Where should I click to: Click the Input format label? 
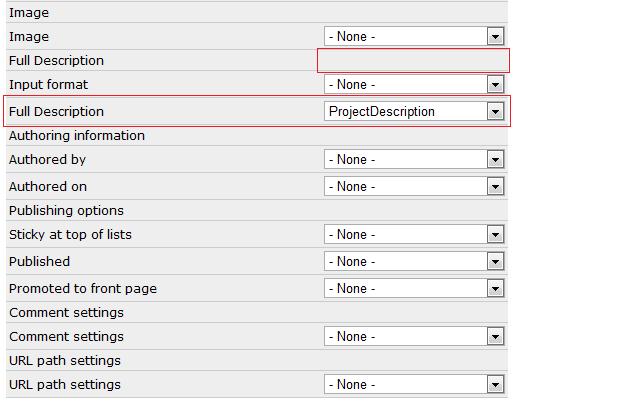point(48,85)
